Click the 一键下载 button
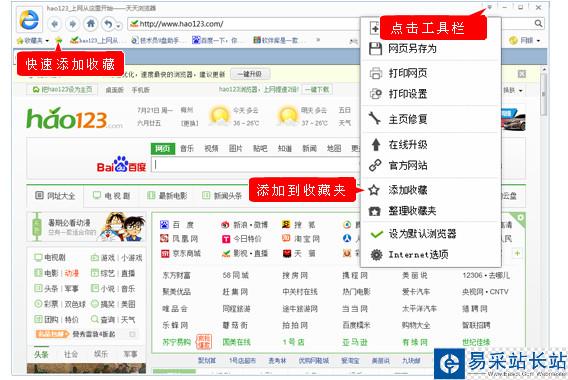568x380 pixels. pos(317,89)
